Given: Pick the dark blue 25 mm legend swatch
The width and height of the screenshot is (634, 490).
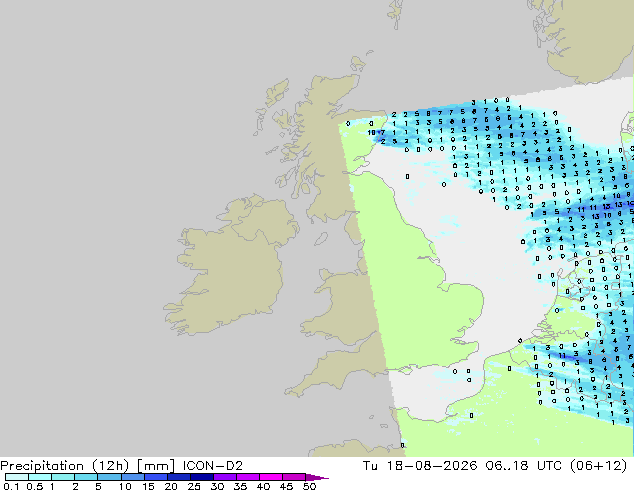Looking at the screenshot, I should 202,477.
